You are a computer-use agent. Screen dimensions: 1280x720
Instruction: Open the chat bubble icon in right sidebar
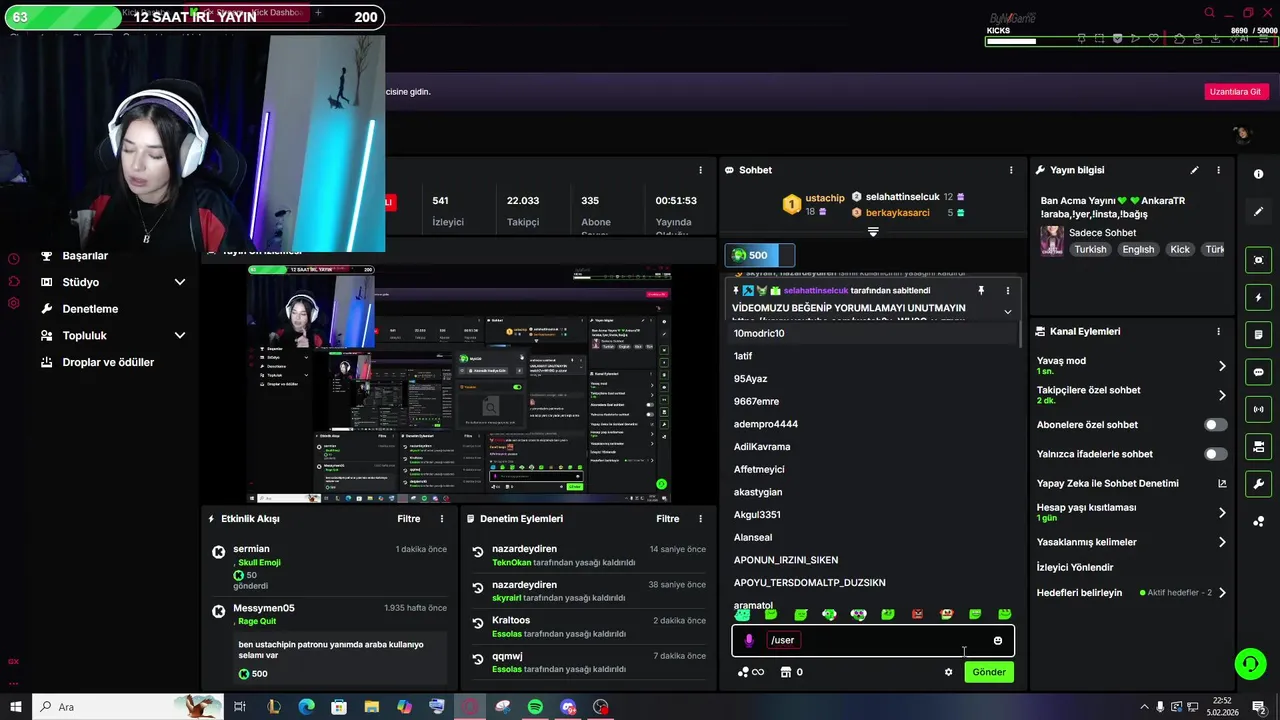[x=1258, y=372]
